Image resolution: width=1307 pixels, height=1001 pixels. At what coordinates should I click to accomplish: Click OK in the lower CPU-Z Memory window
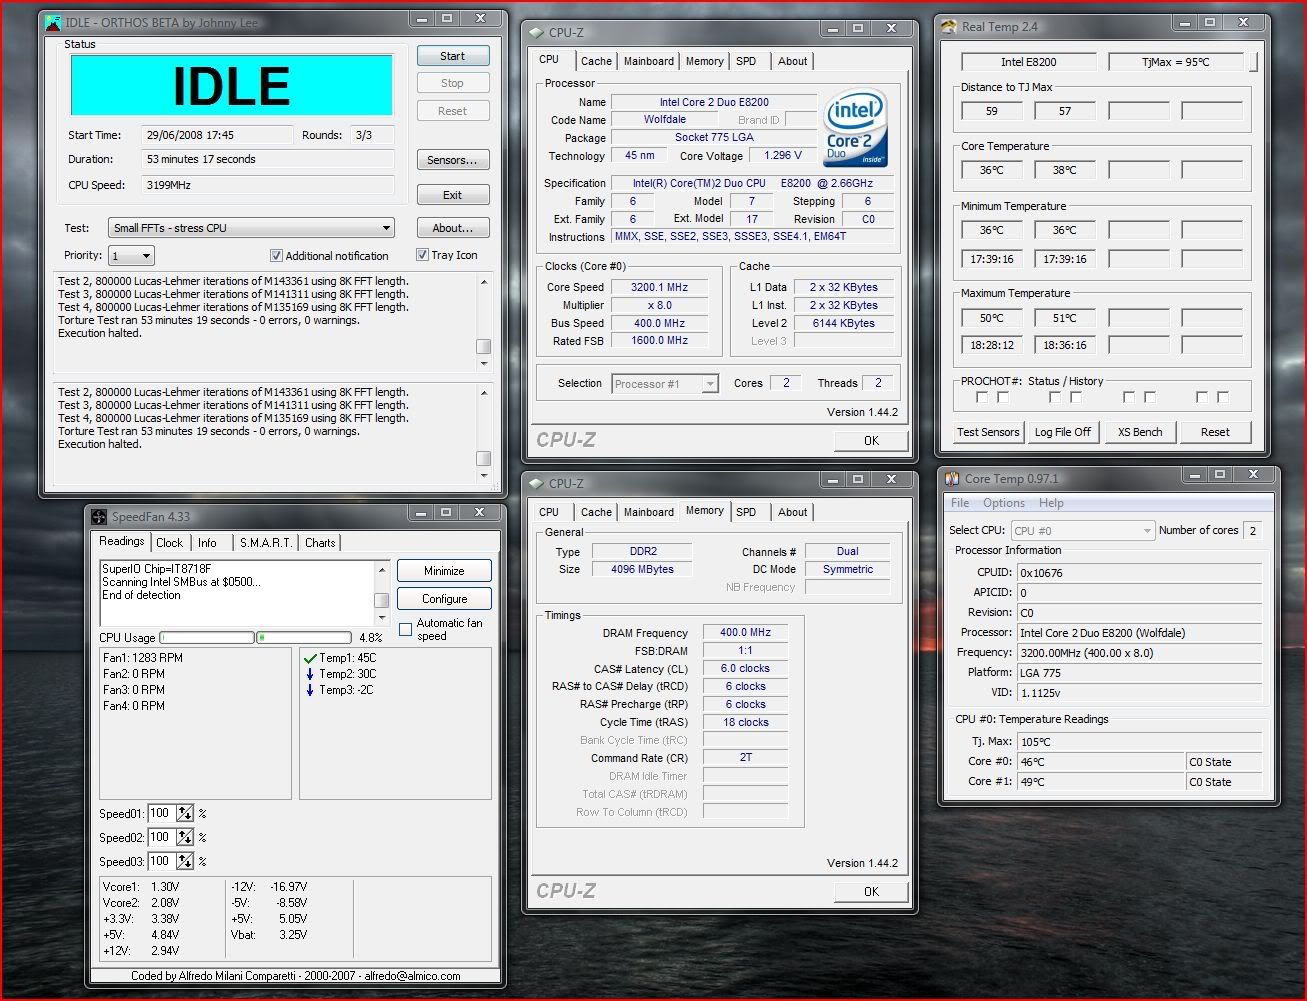[x=871, y=891]
